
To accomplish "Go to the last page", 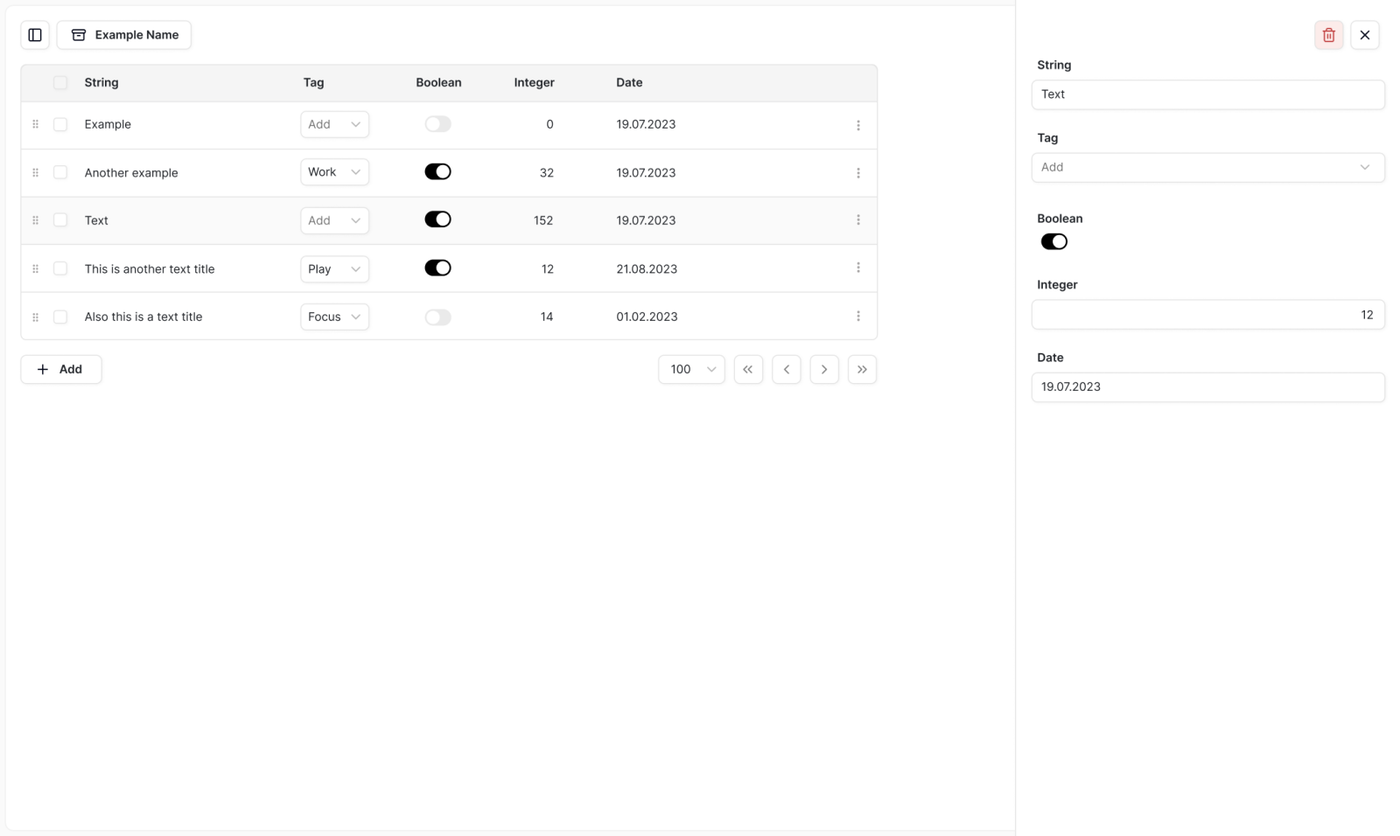I will coord(862,369).
